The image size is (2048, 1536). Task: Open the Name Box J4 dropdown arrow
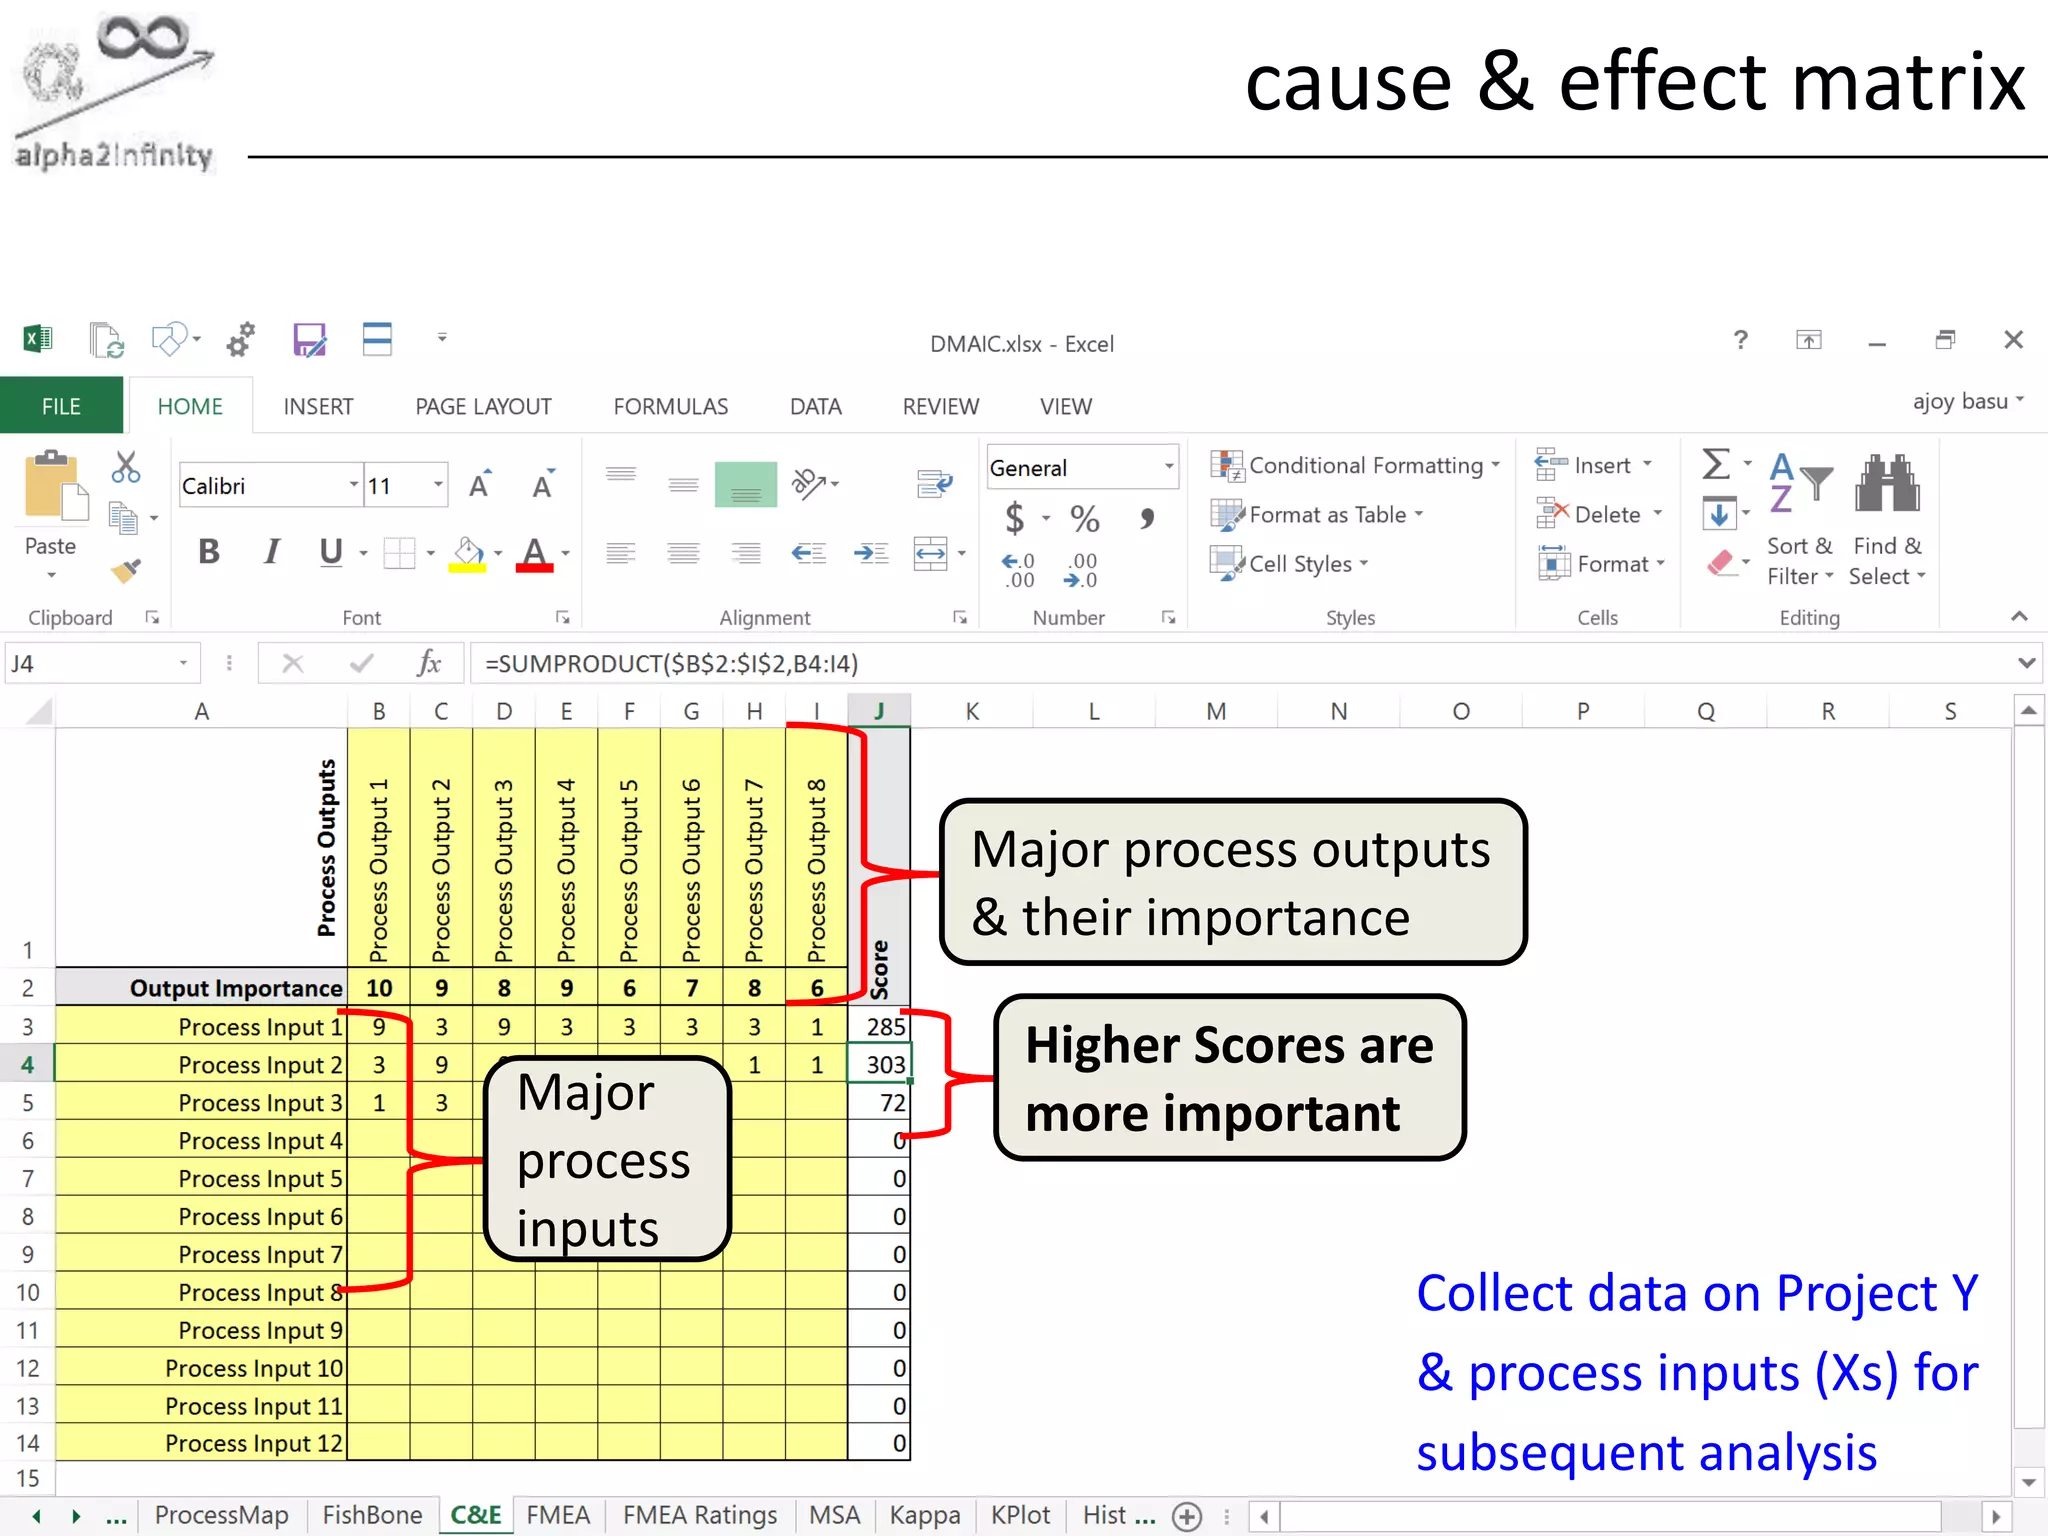pos(183,663)
